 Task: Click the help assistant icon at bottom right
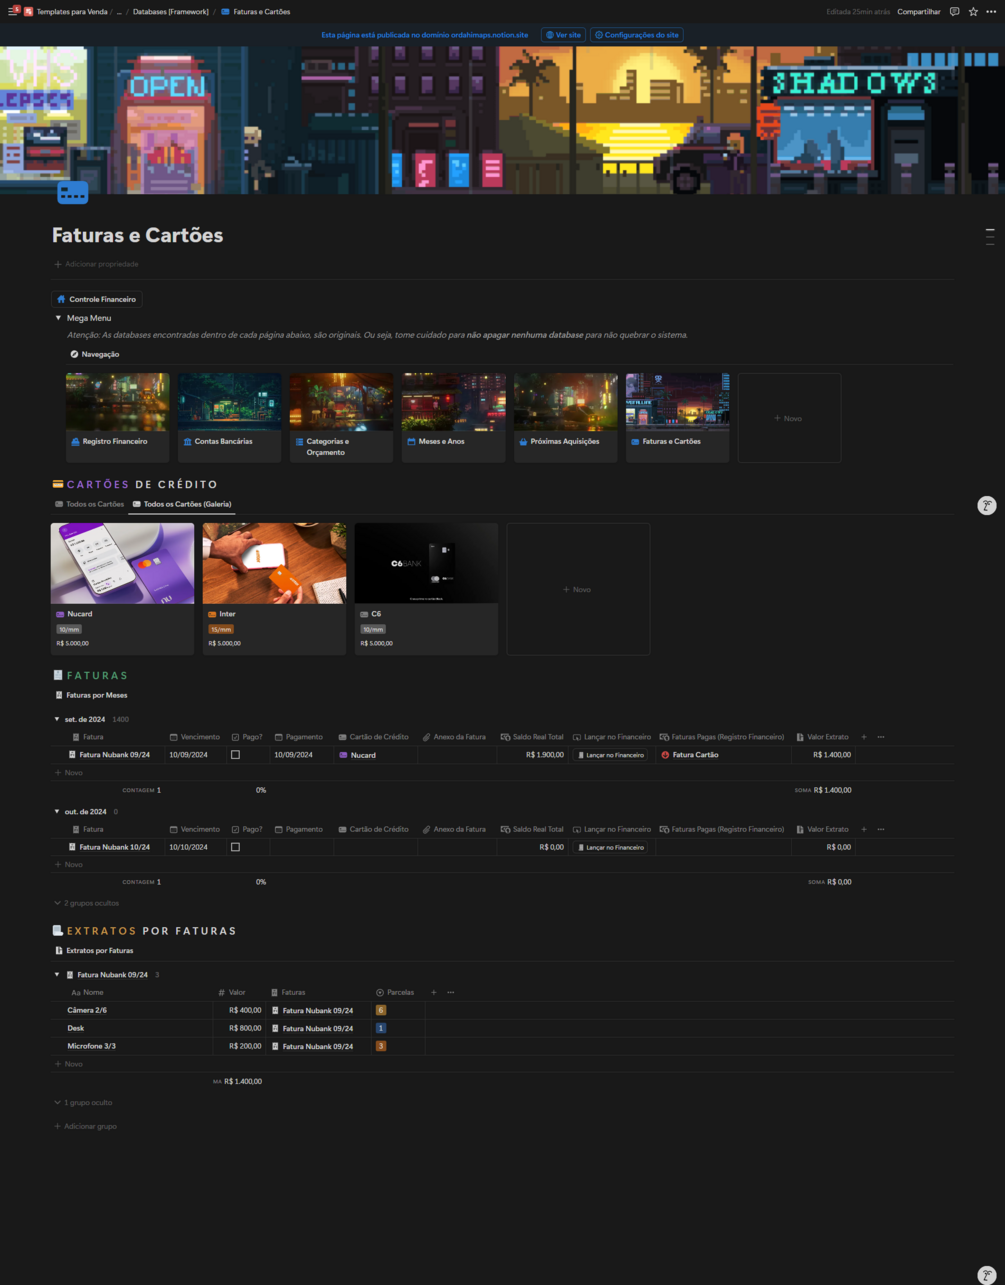tap(986, 1275)
